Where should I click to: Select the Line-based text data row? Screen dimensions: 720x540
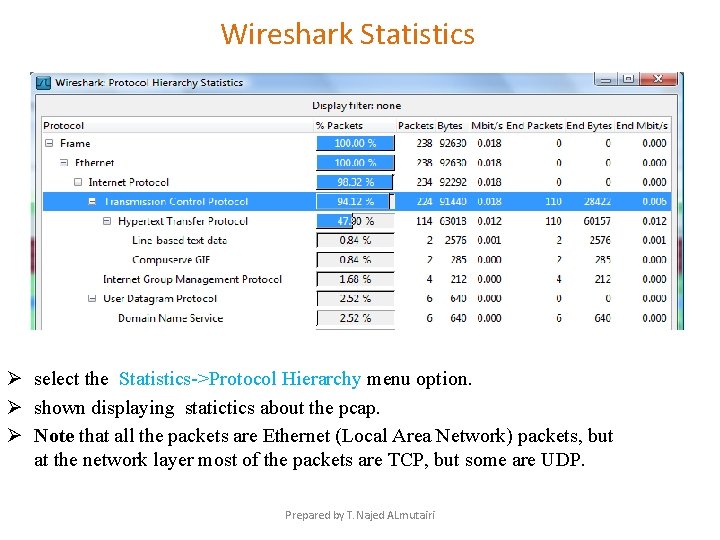pos(357,241)
